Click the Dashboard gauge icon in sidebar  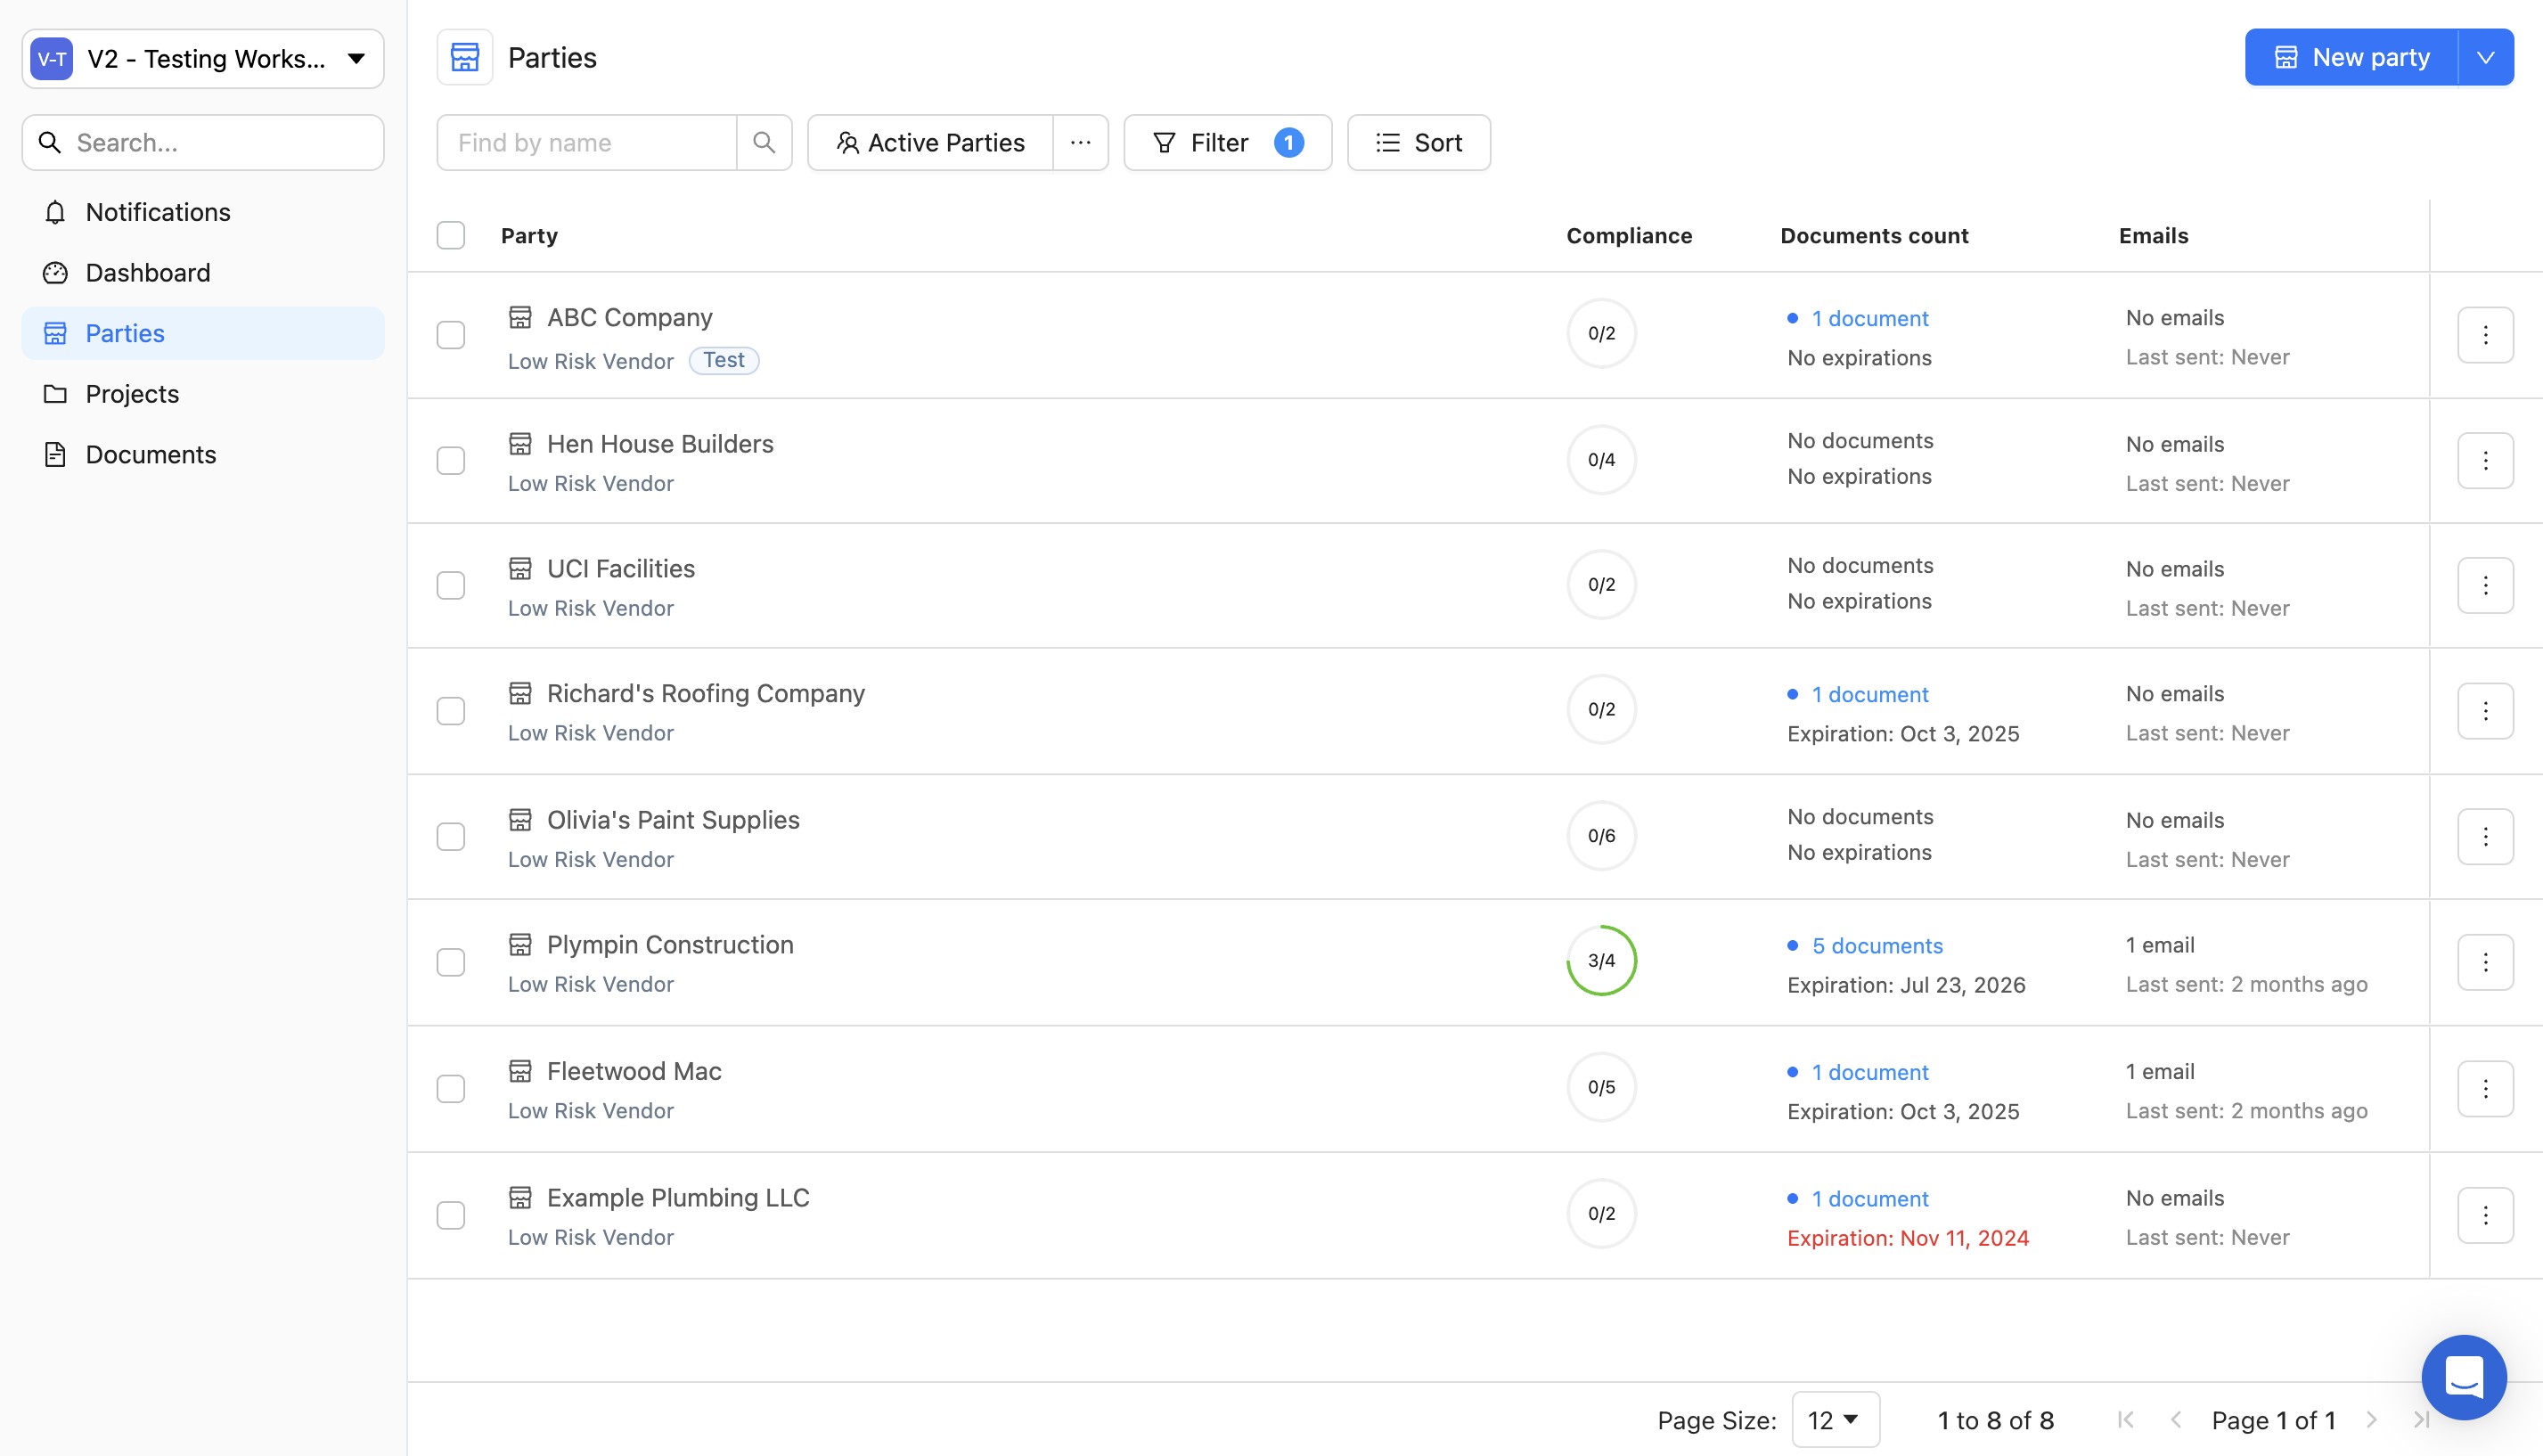(55, 273)
